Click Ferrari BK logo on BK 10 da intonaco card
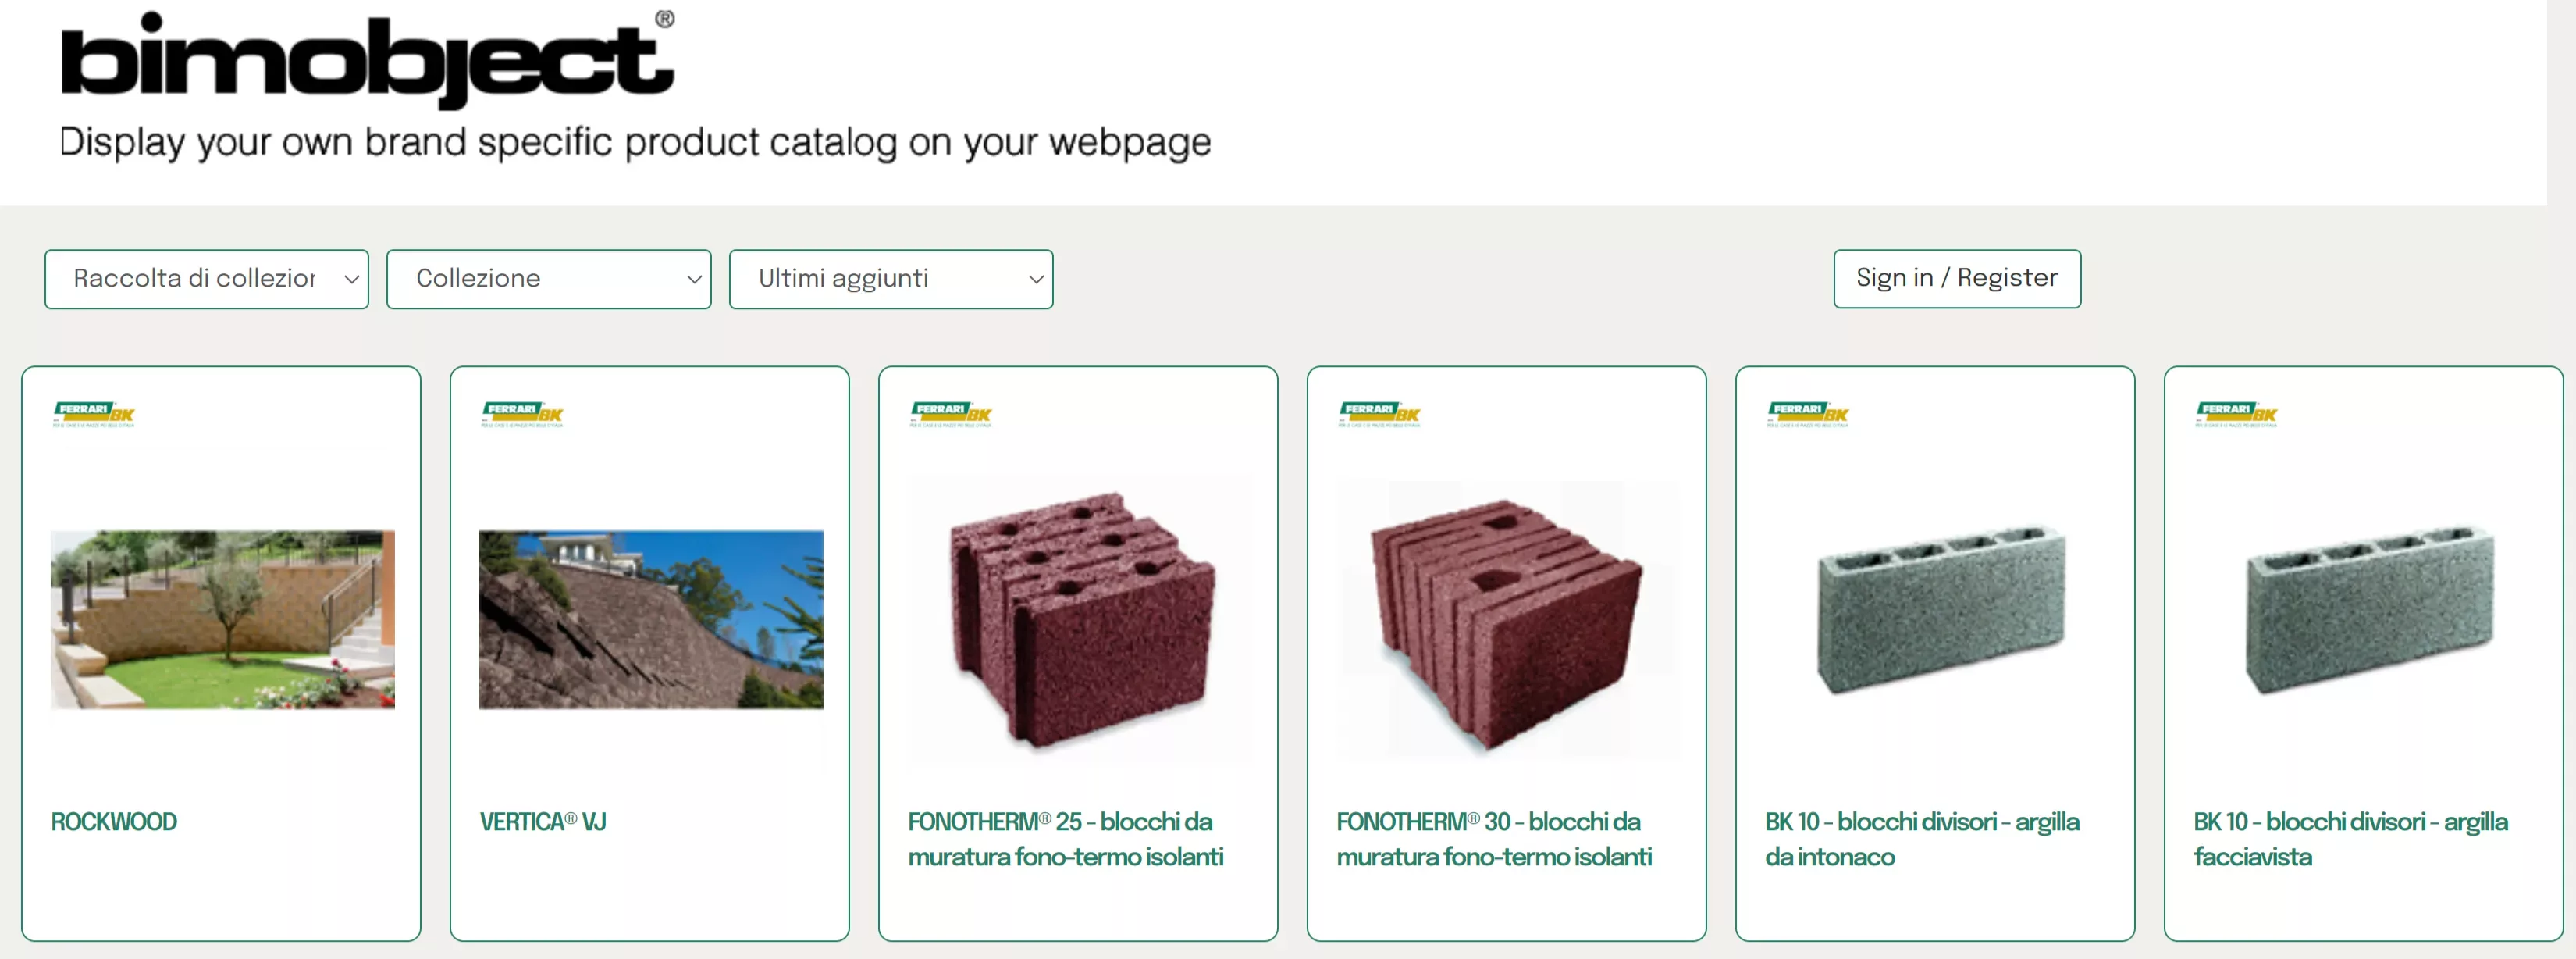Image resolution: width=2576 pixels, height=959 pixels. pos(1808,414)
